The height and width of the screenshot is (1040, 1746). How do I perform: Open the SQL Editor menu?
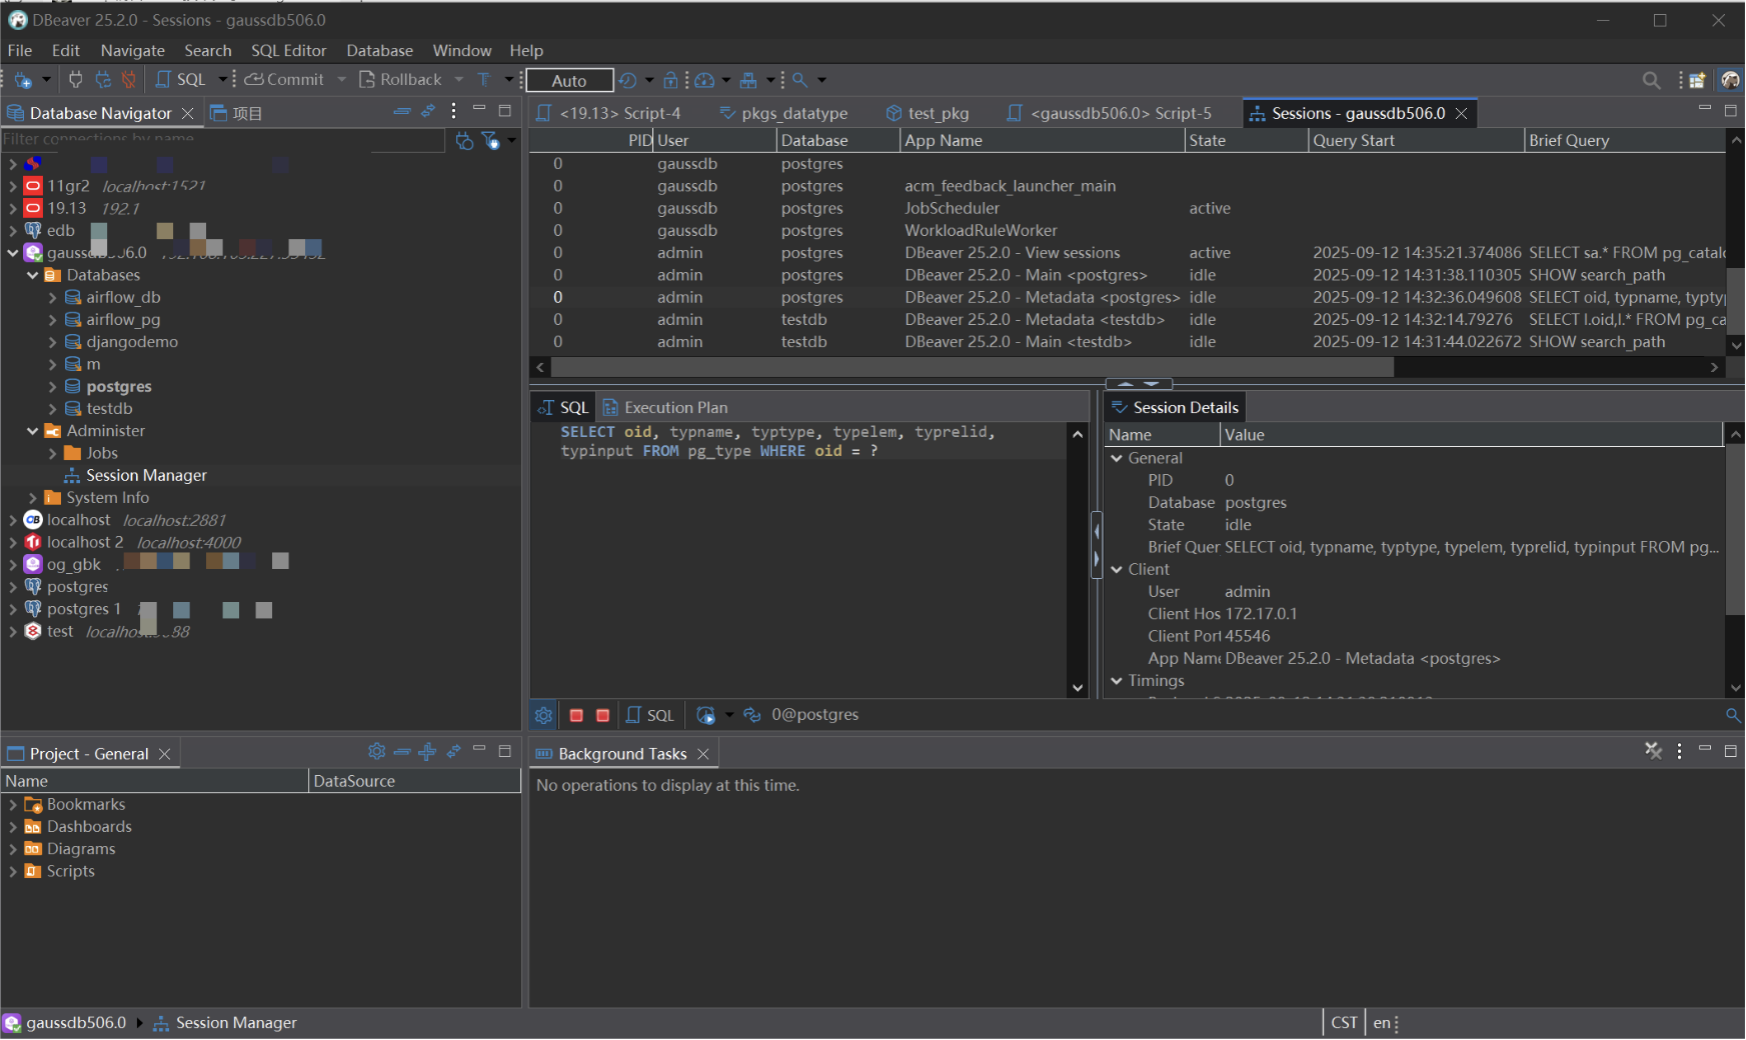coord(288,50)
